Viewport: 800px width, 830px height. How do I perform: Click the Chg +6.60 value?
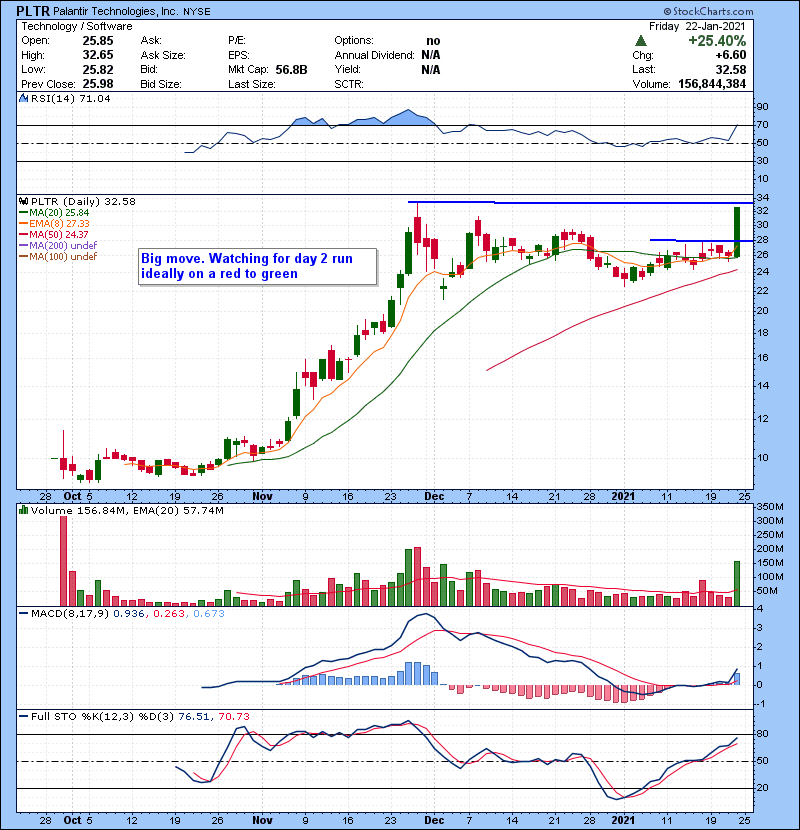[731, 55]
